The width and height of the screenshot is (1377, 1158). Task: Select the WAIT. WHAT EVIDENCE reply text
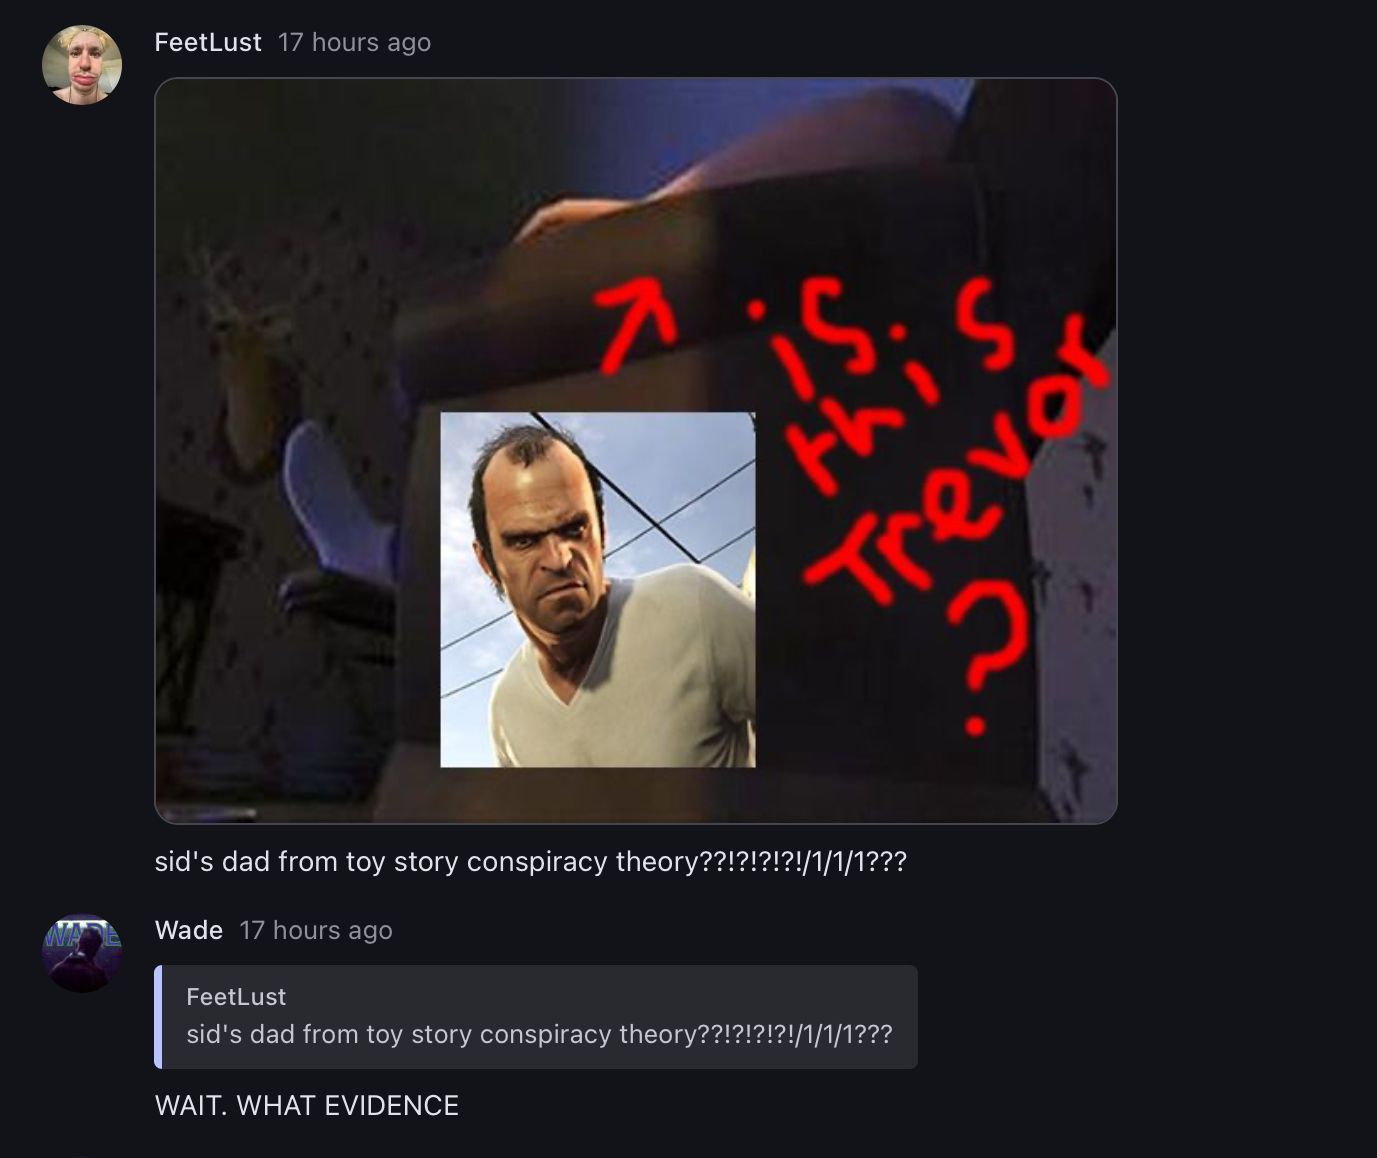[x=307, y=1105]
